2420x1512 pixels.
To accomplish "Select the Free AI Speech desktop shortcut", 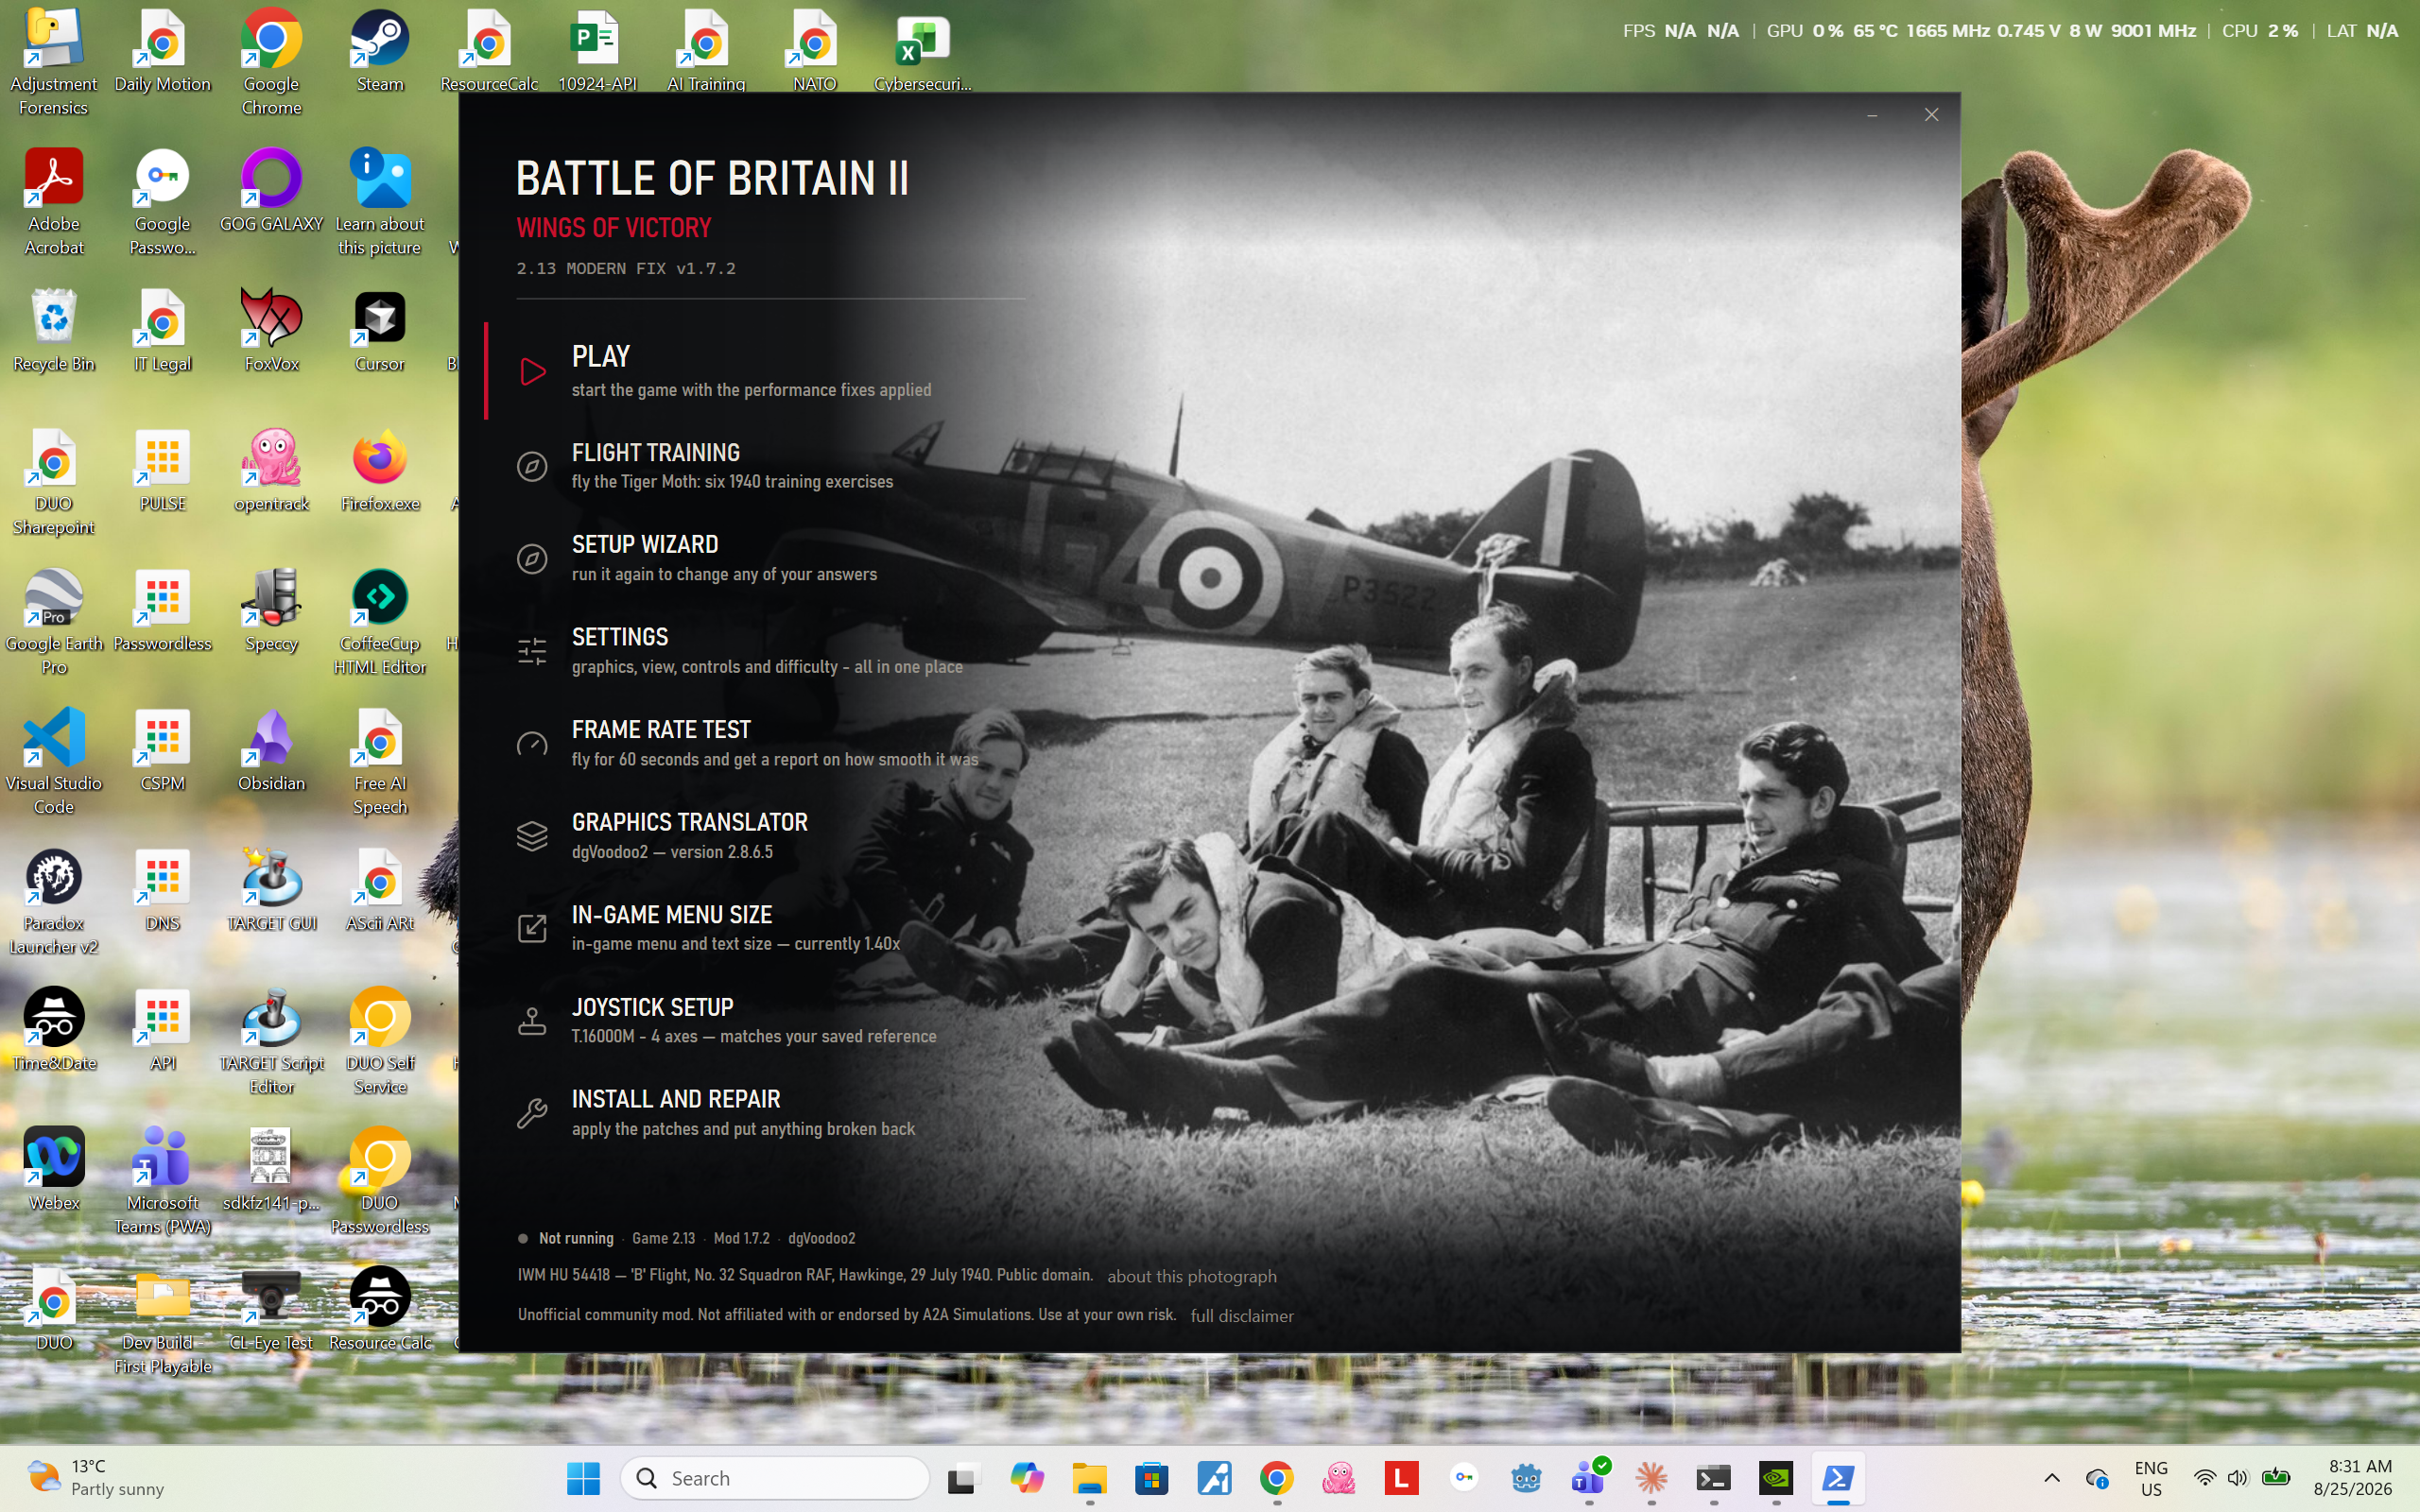I will pyautogui.click(x=380, y=763).
